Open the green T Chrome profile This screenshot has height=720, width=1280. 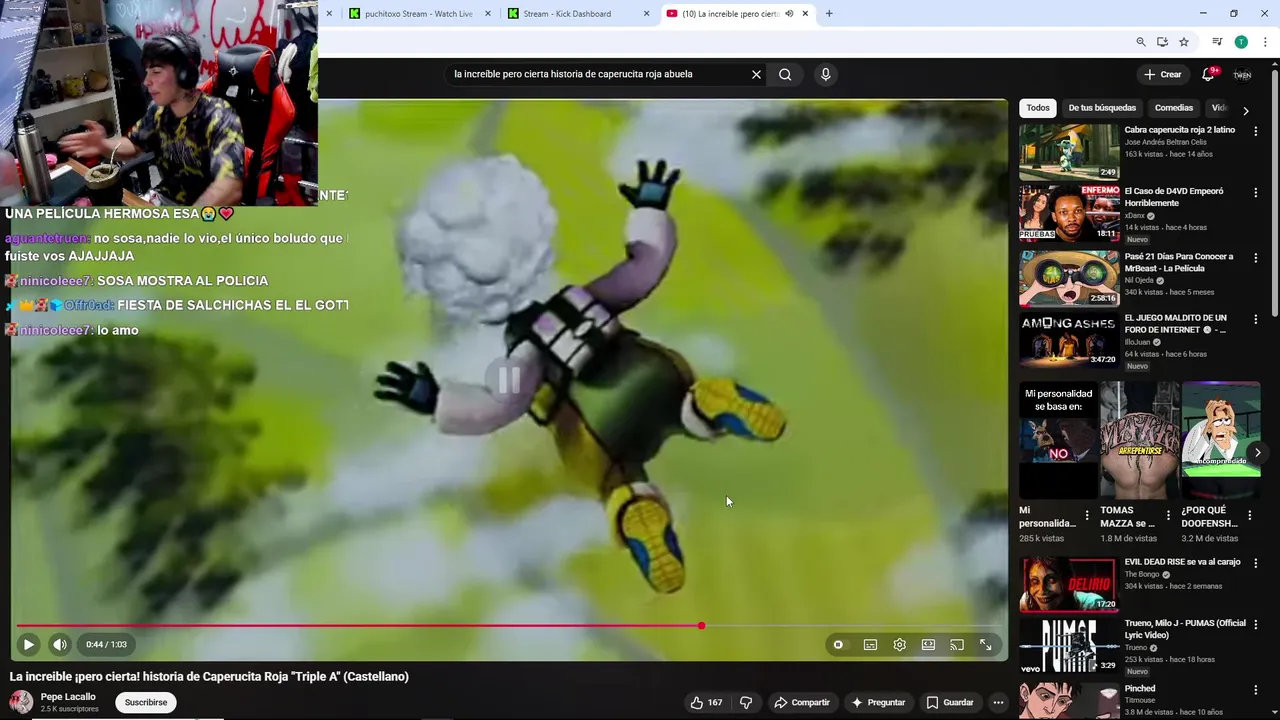[1241, 42]
